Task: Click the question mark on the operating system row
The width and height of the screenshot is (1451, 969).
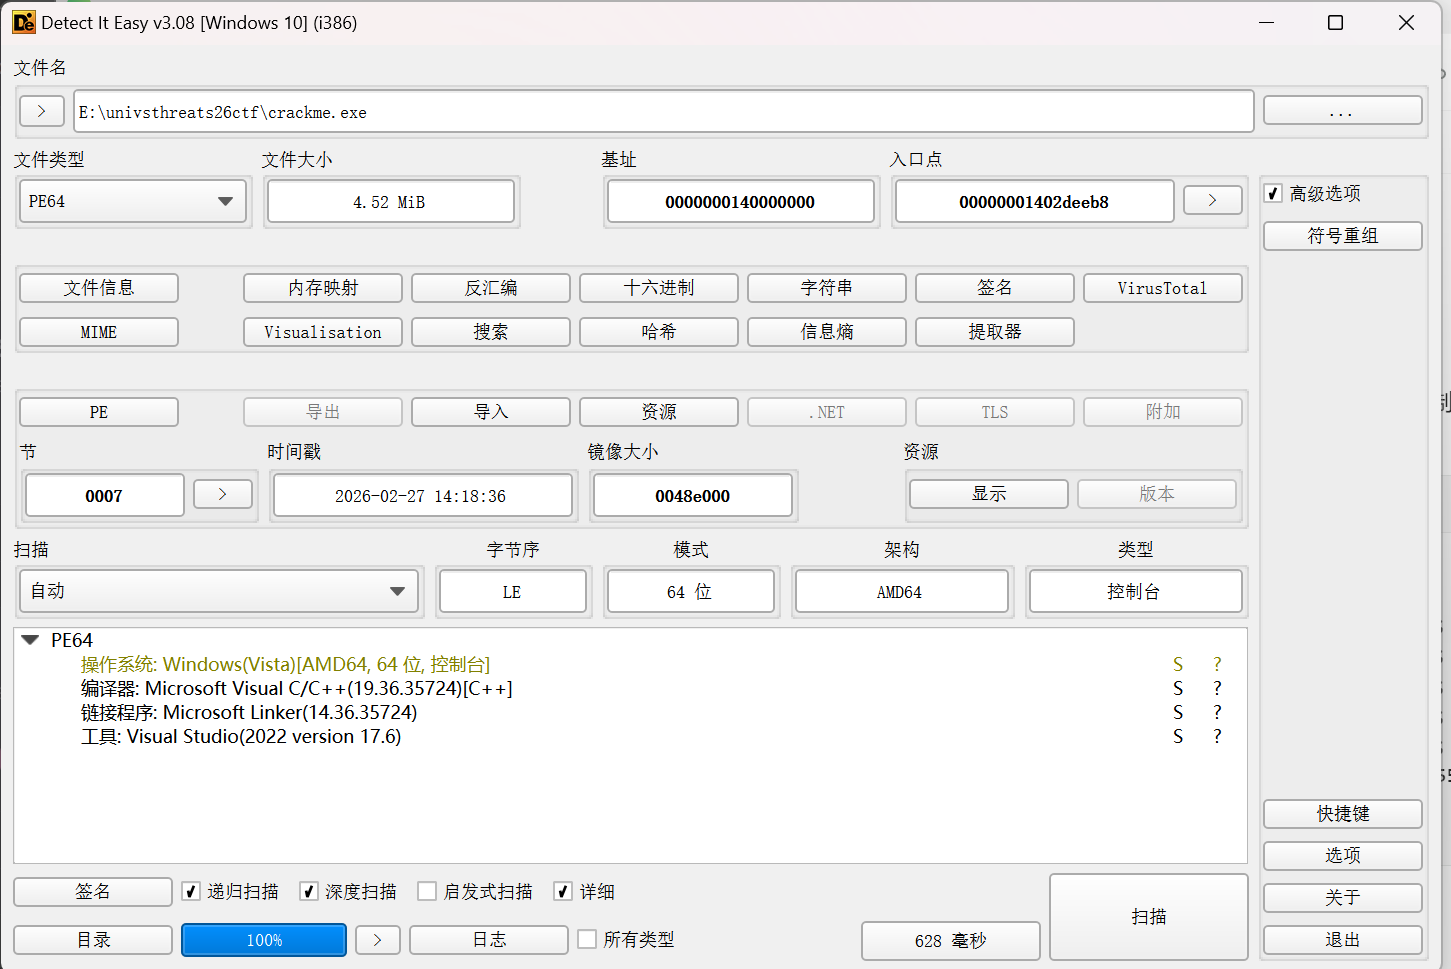Action: 1217,664
